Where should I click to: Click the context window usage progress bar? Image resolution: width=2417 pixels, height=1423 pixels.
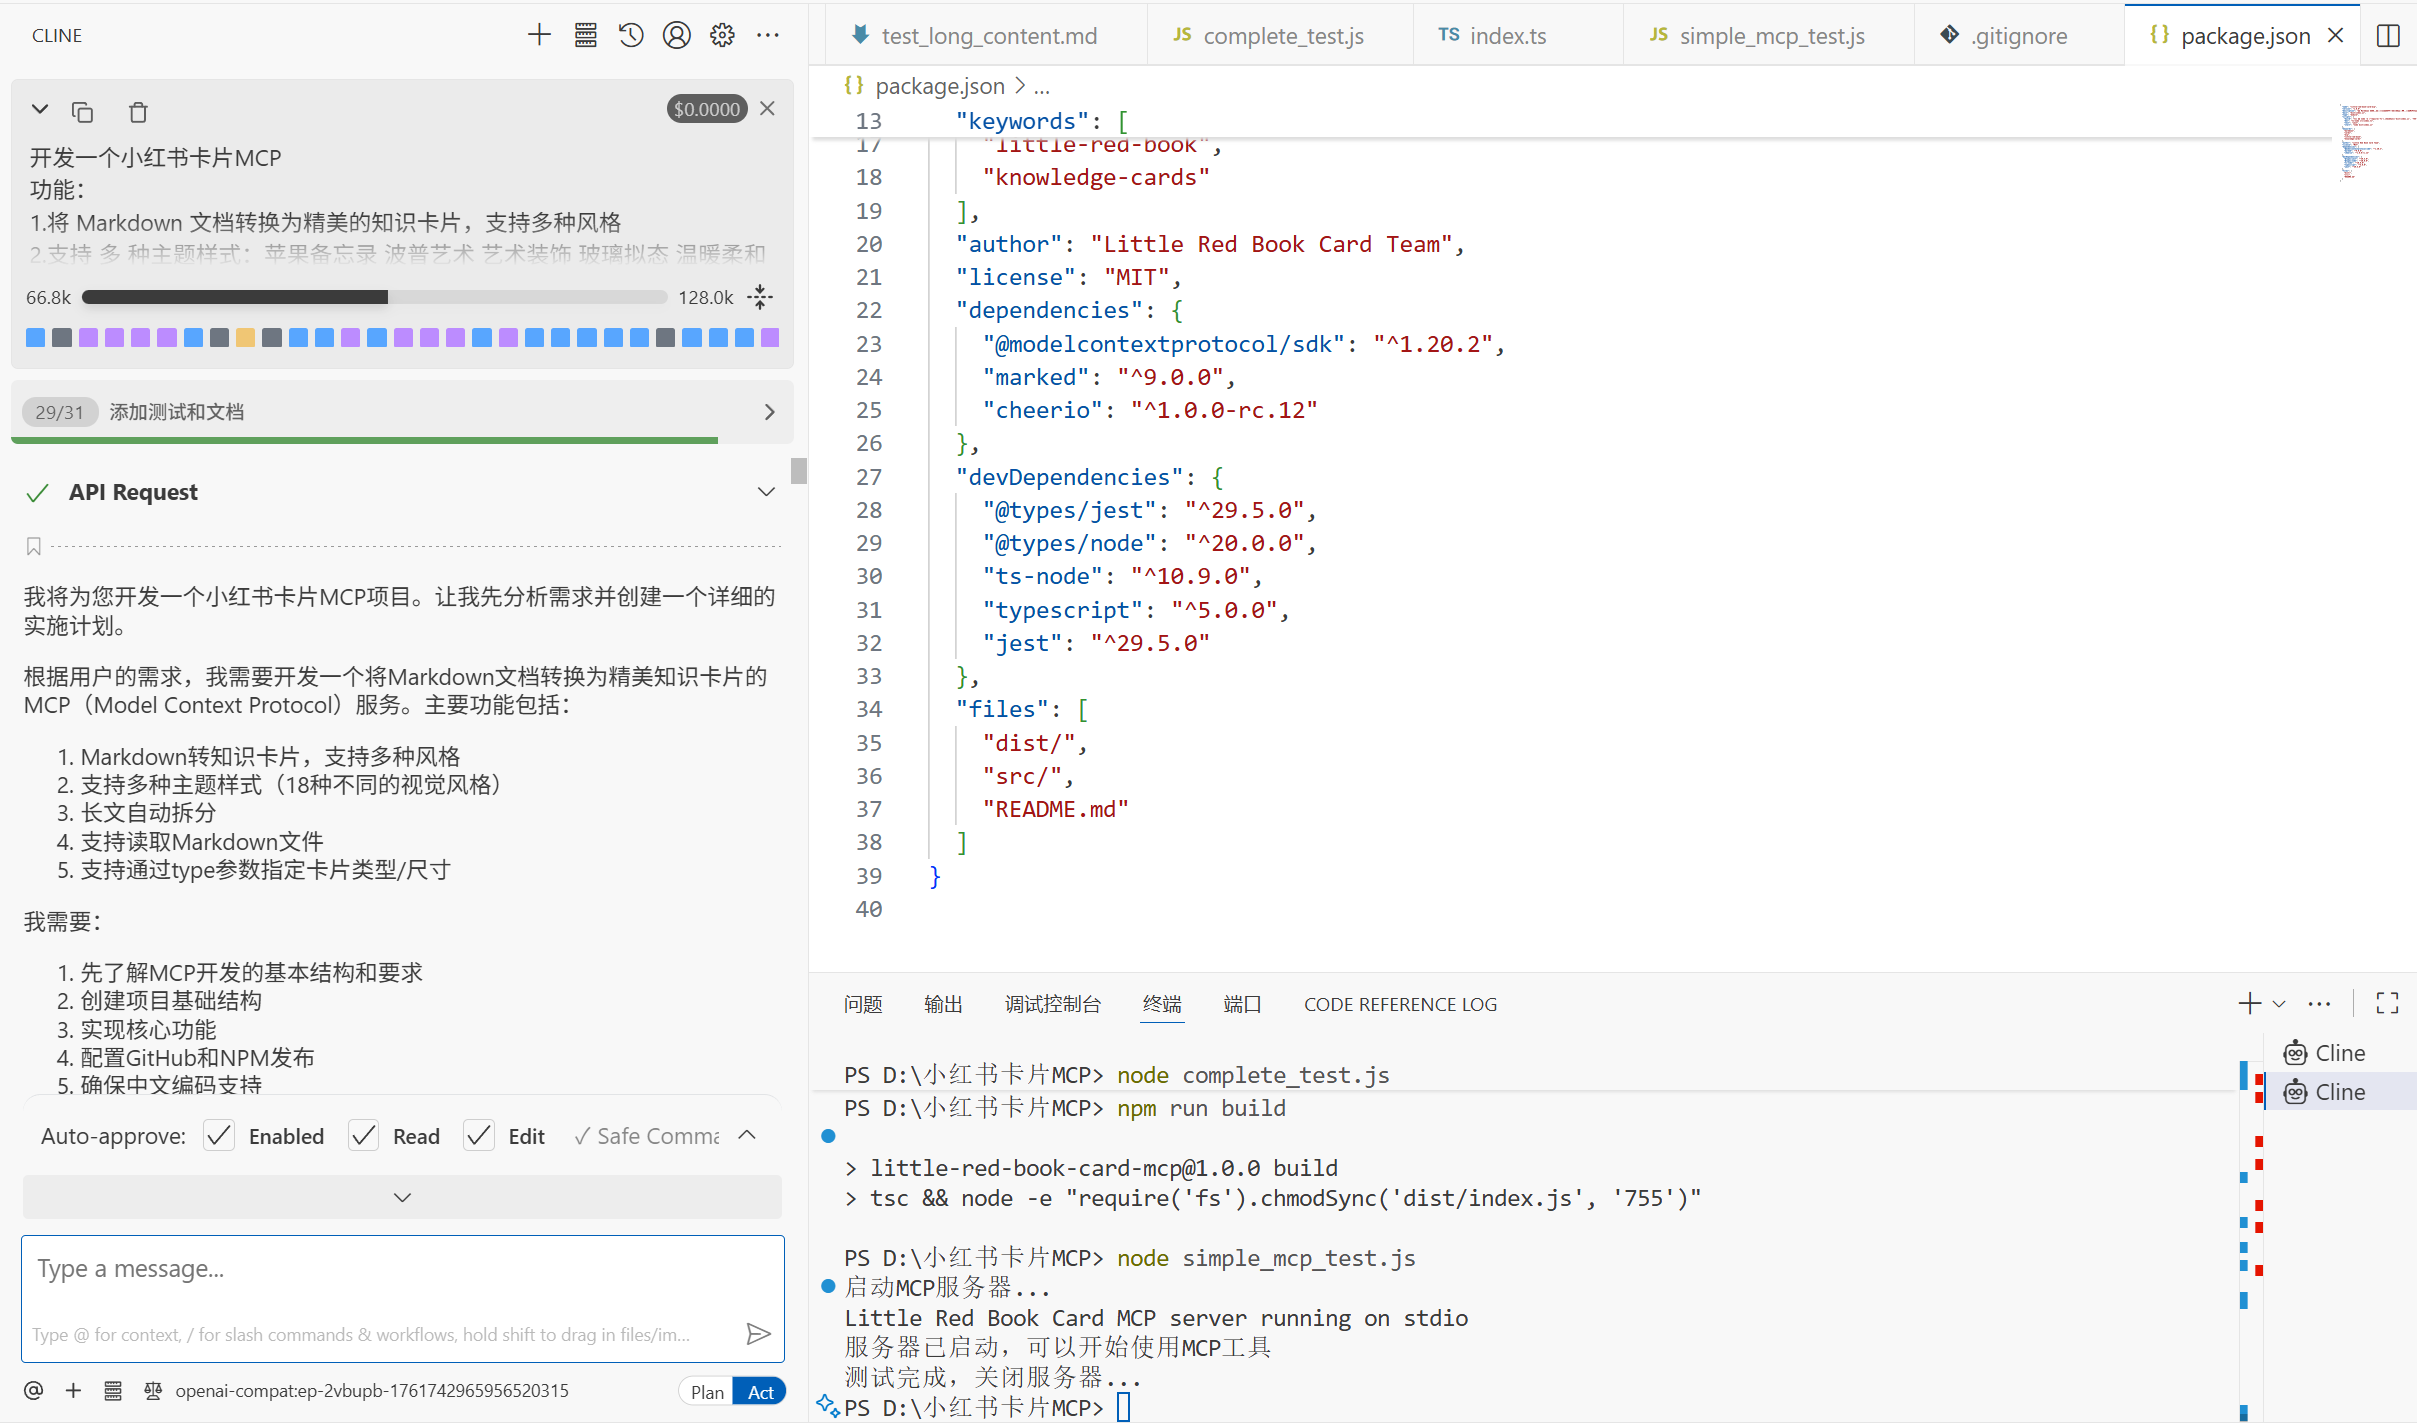point(374,297)
